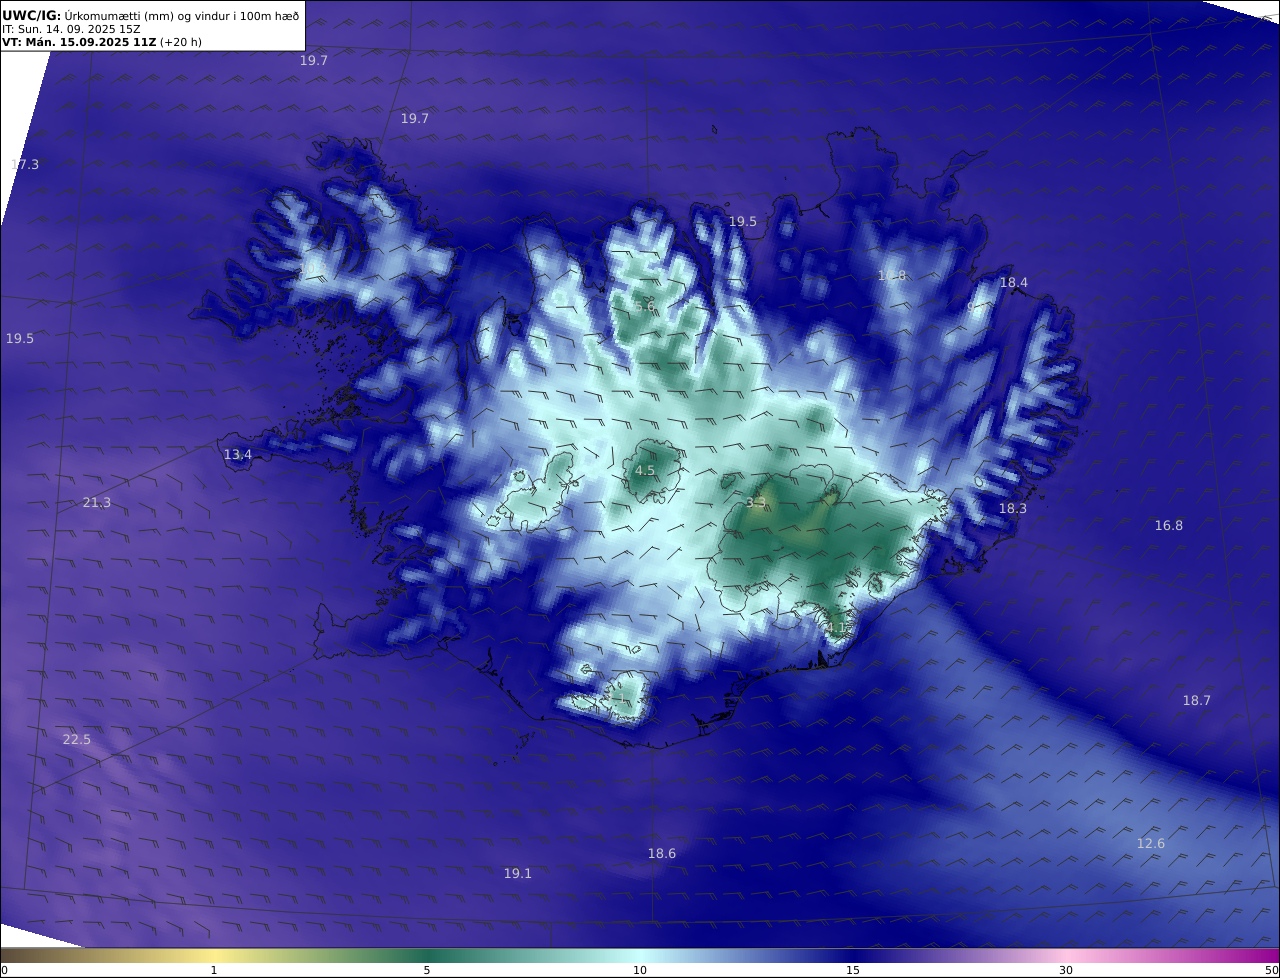The height and width of the screenshot is (978, 1280).
Task: Click the 19.1 value label on the map
Action: pos(517,874)
